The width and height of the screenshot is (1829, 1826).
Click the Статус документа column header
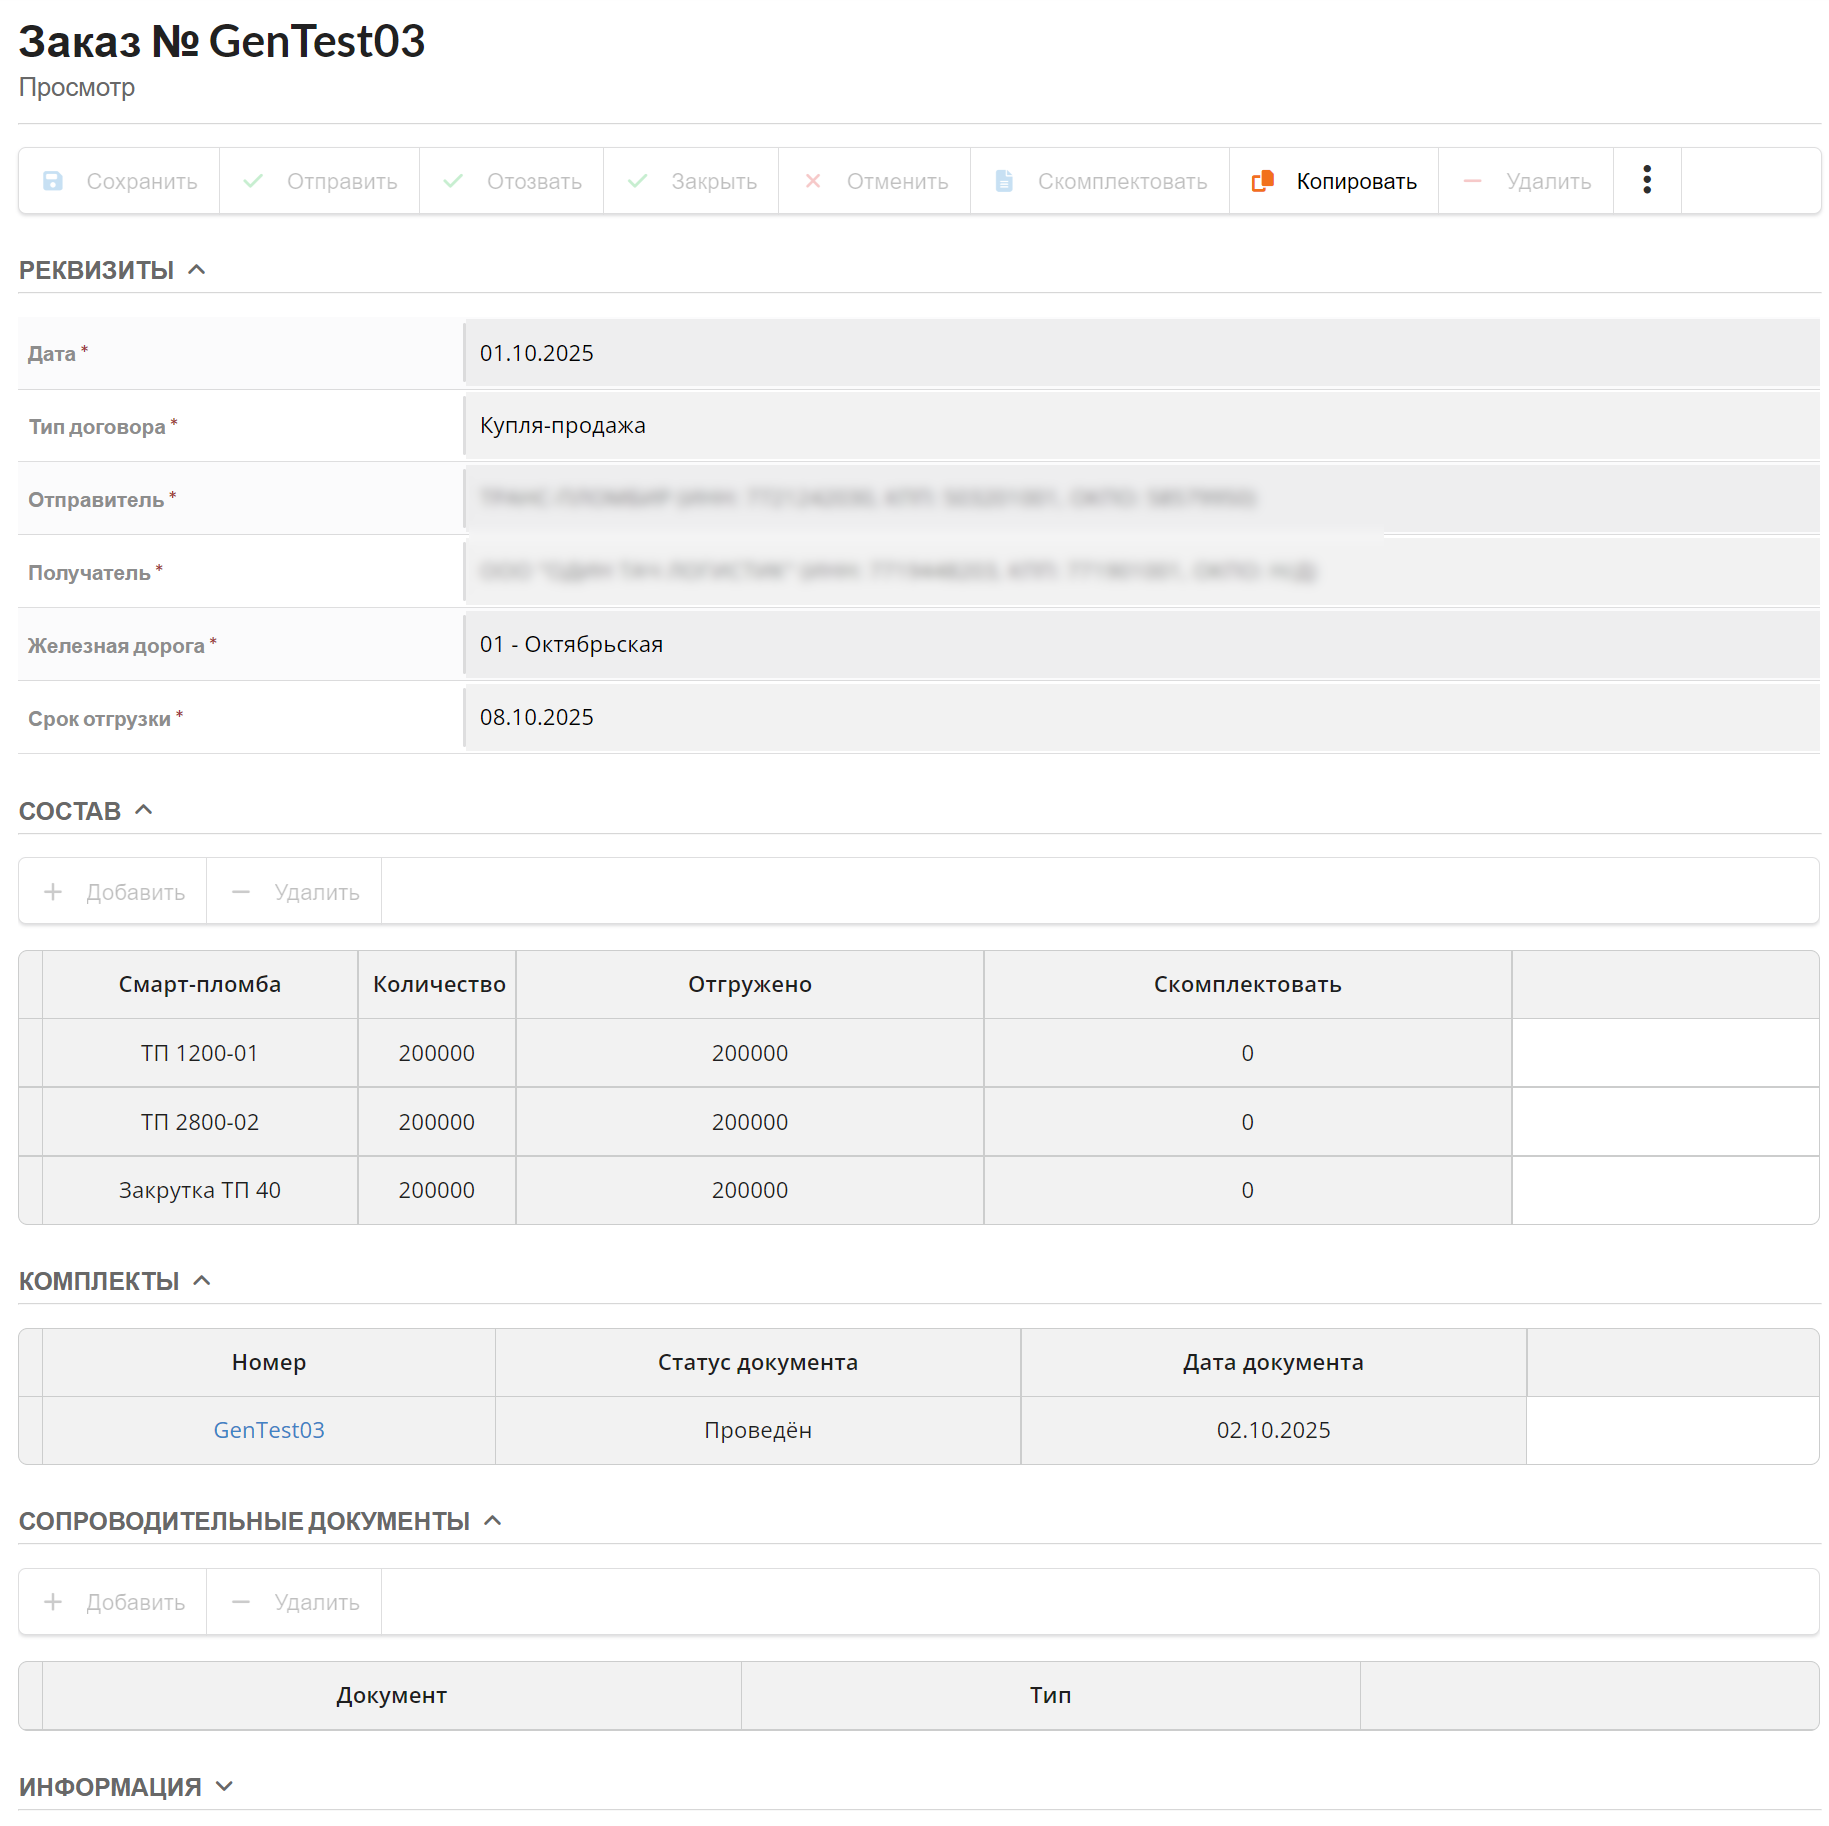(758, 1362)
